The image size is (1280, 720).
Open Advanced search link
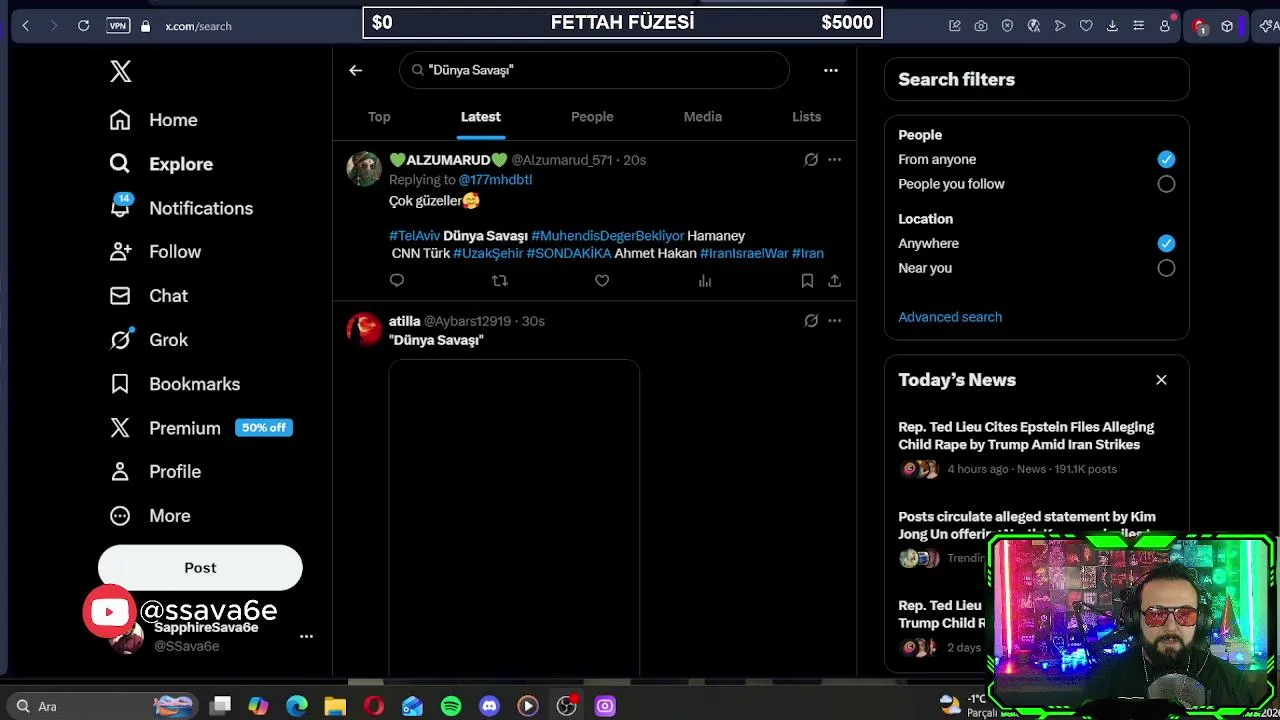[x=950, y=317]
